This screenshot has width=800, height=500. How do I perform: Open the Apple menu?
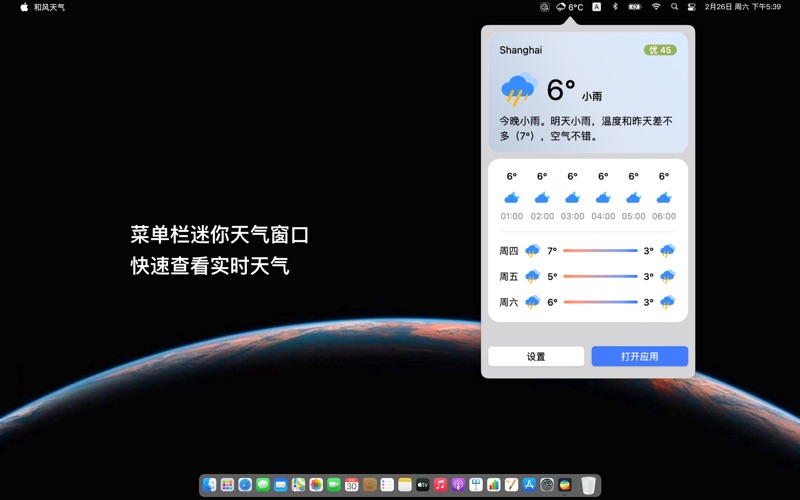pyautogui.click(x=24, y=7)
